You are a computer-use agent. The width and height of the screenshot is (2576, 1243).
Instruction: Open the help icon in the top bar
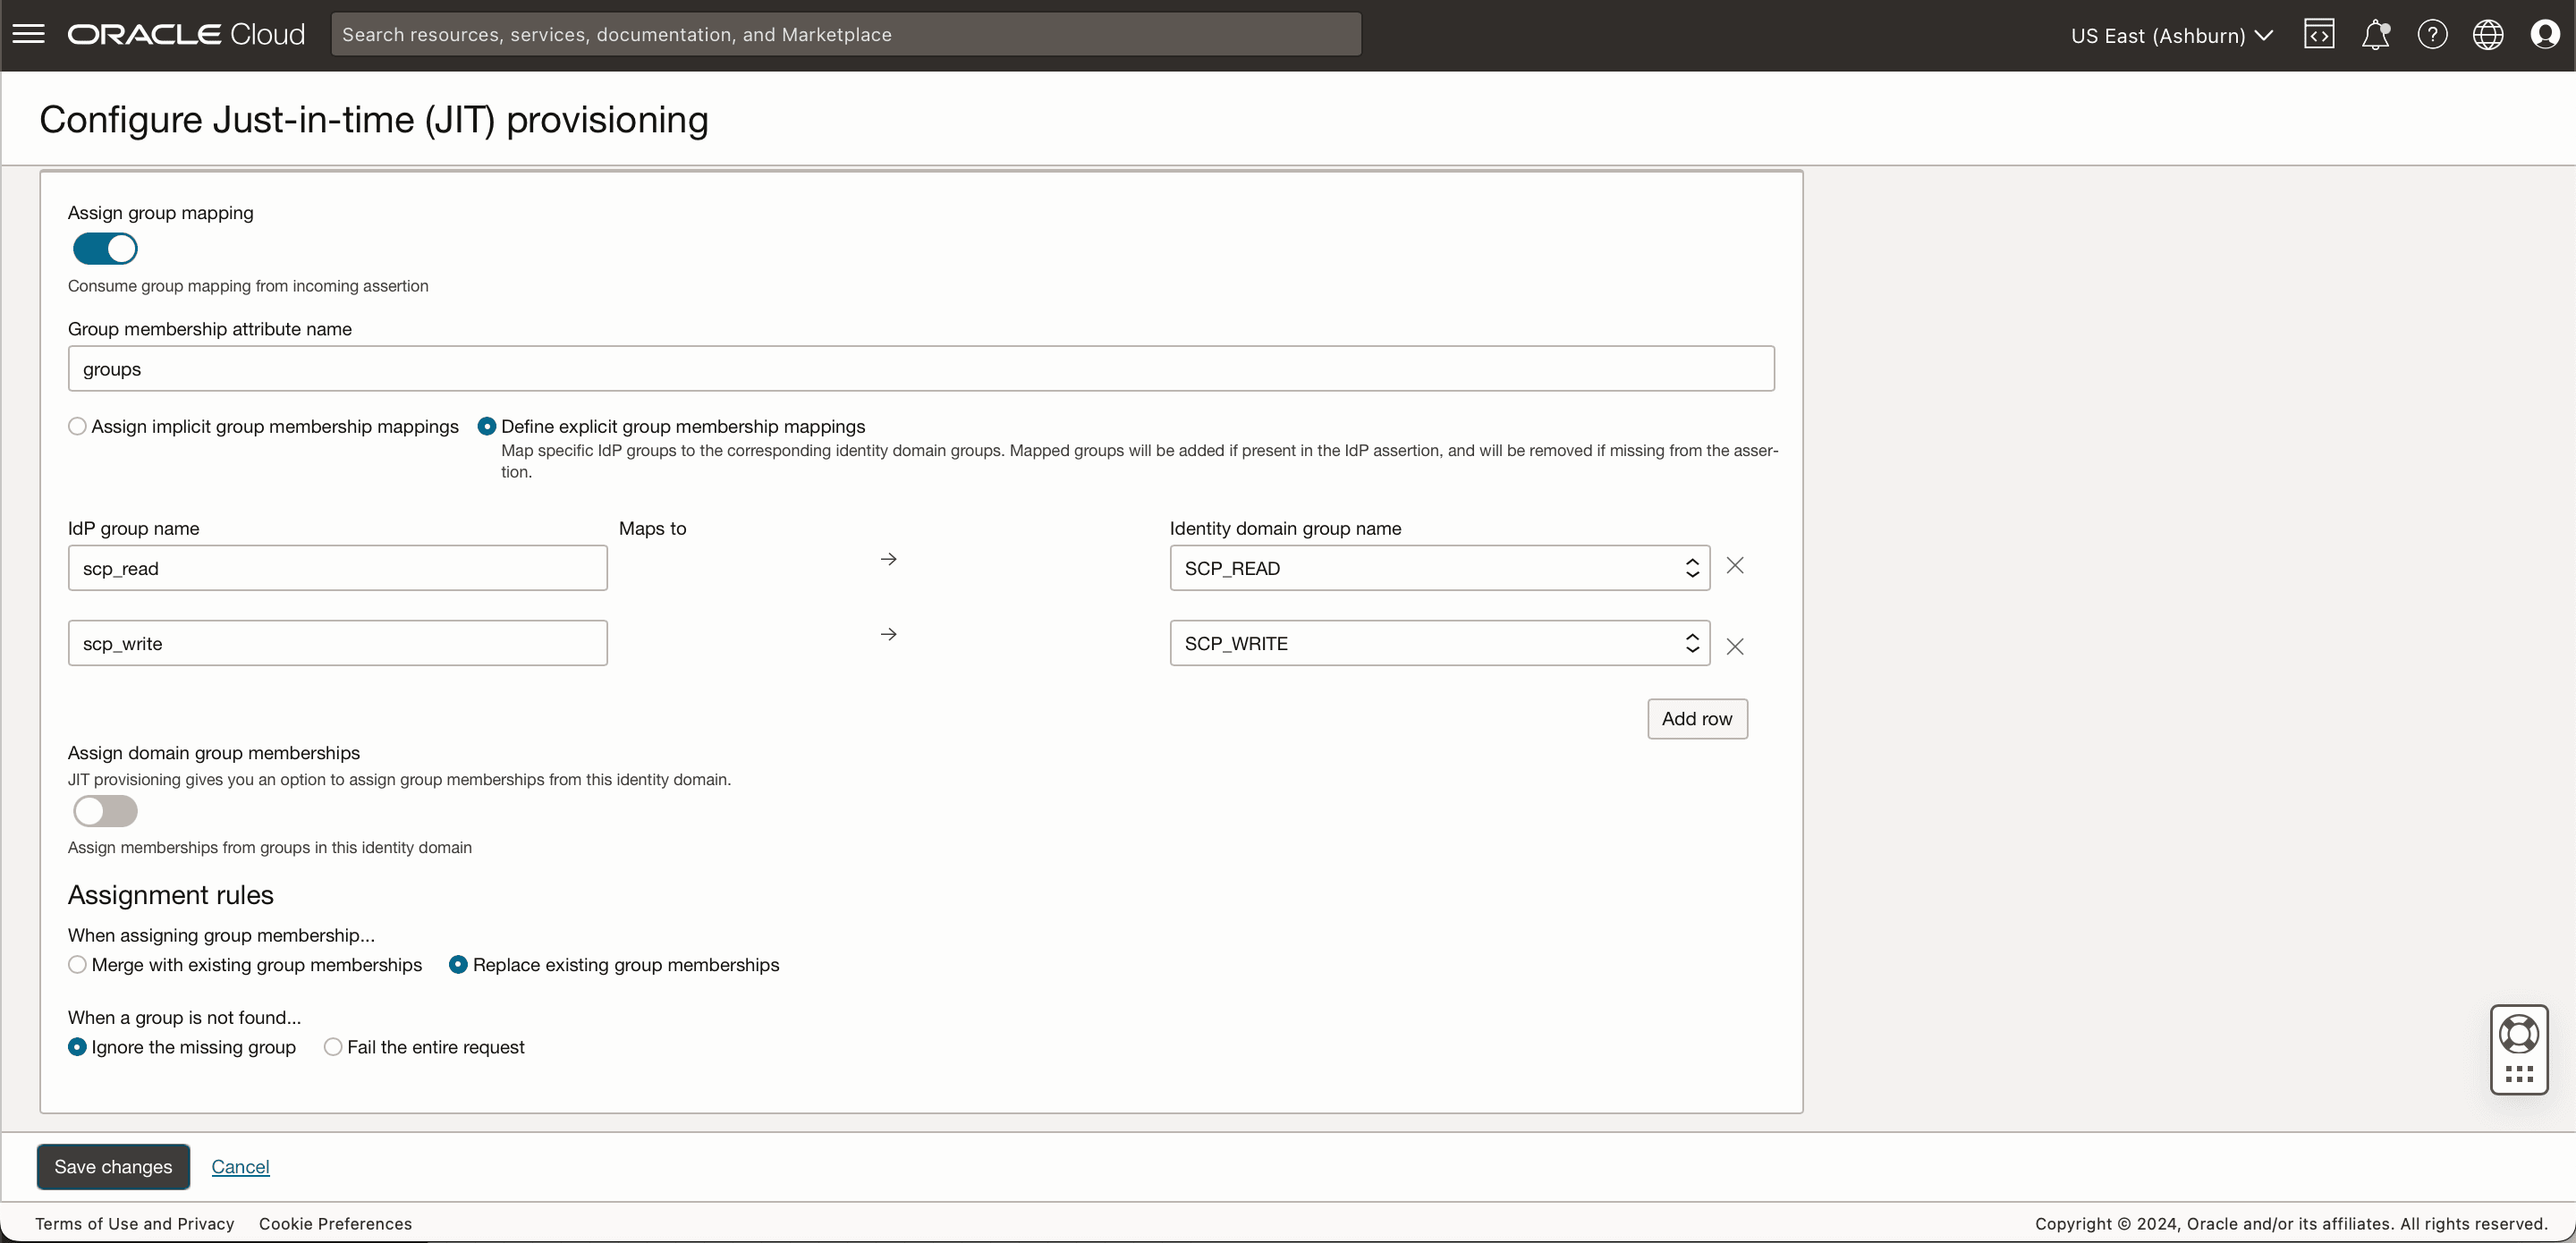point(2432,33)
